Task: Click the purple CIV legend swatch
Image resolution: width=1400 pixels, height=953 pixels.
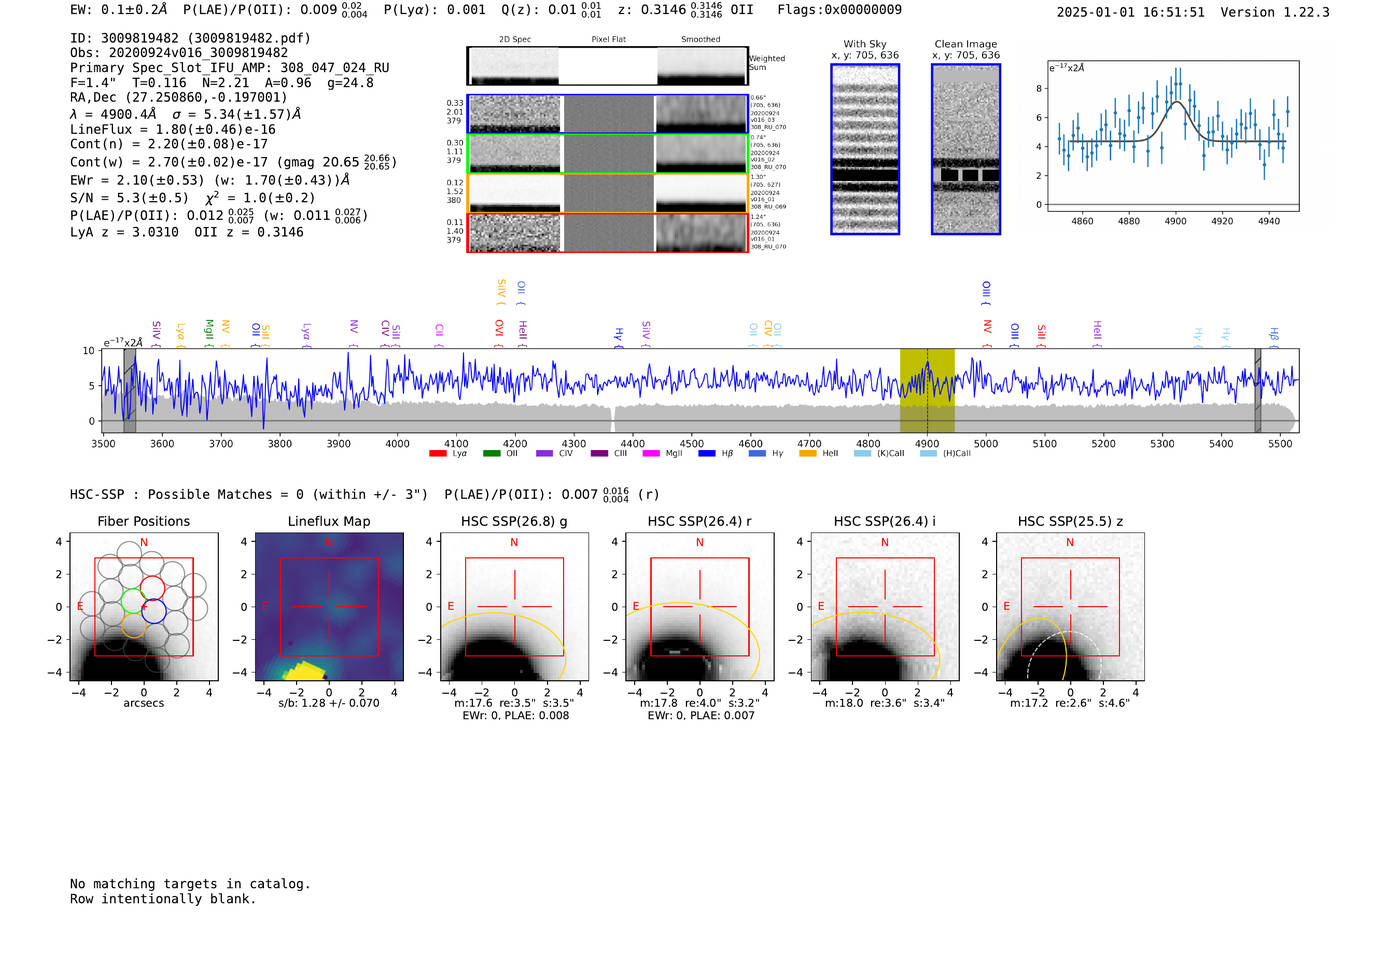Action: click(544, 454)
